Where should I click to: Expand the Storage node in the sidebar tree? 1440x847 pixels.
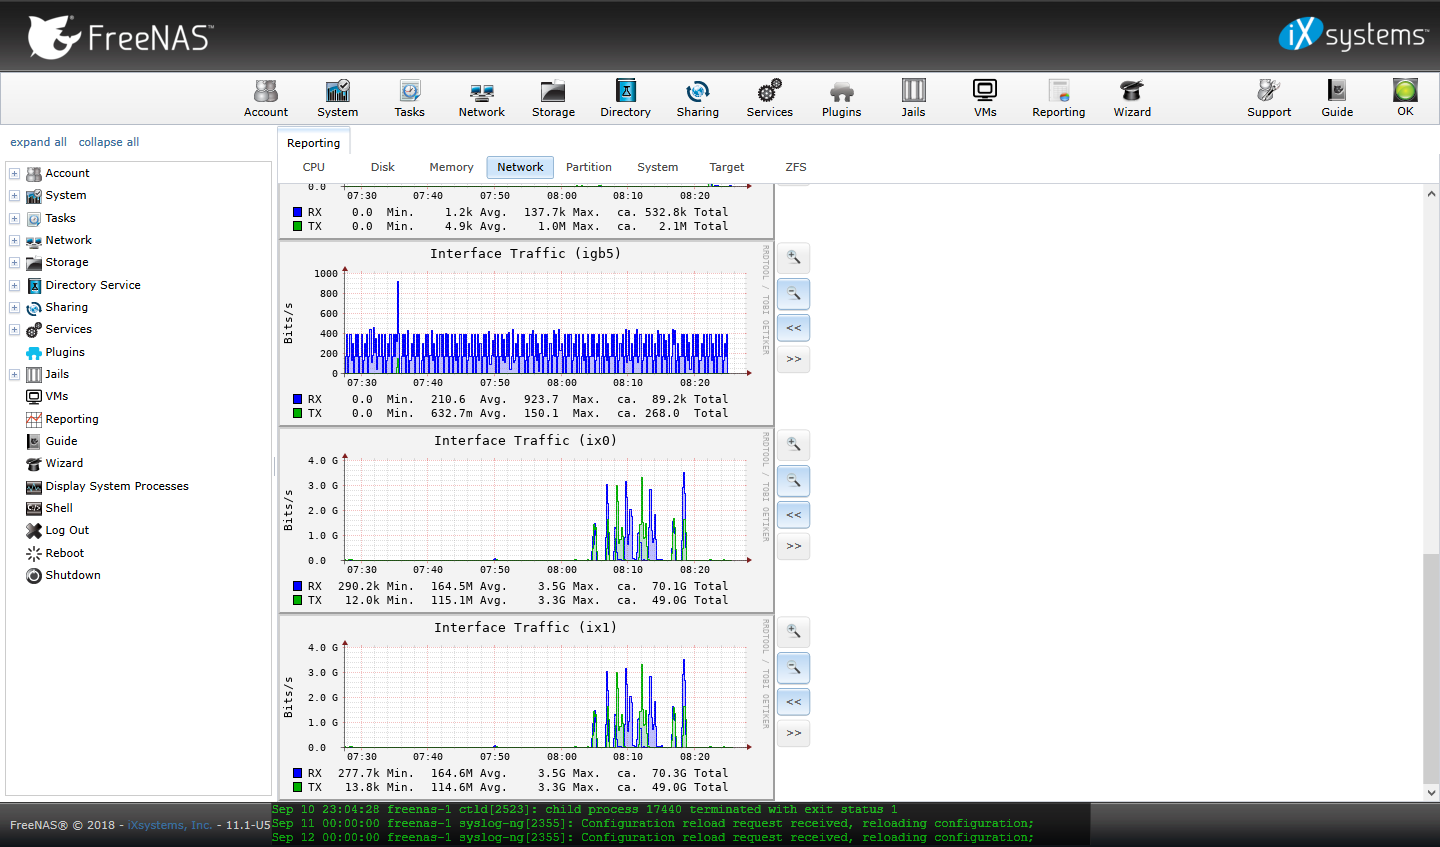click(x=15, y=262)
